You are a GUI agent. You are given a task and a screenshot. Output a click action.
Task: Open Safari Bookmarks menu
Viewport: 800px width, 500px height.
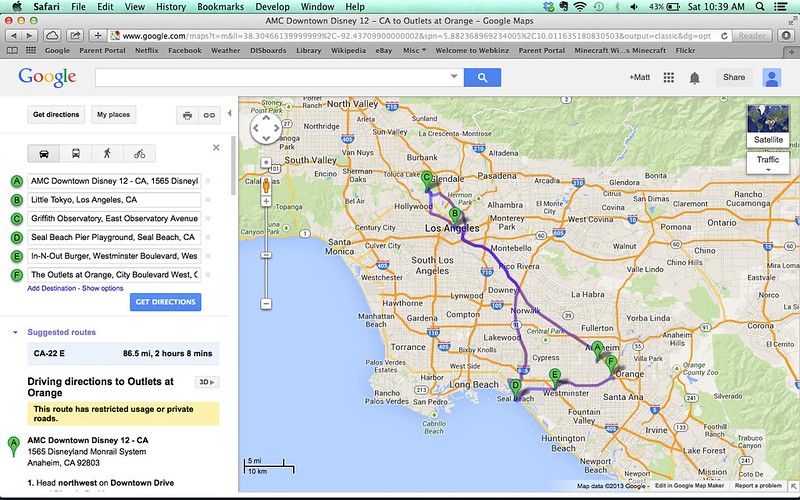point(220,7)
